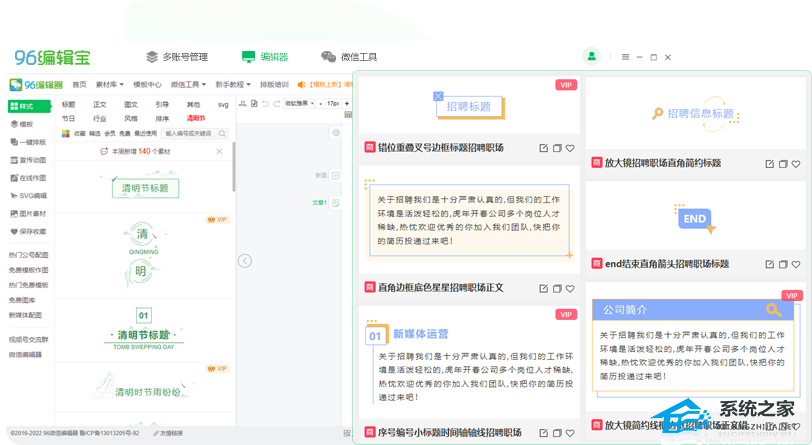812x445 pixels.
Task: Open the 热门免费模板 link
Action: tap(28, 285)
